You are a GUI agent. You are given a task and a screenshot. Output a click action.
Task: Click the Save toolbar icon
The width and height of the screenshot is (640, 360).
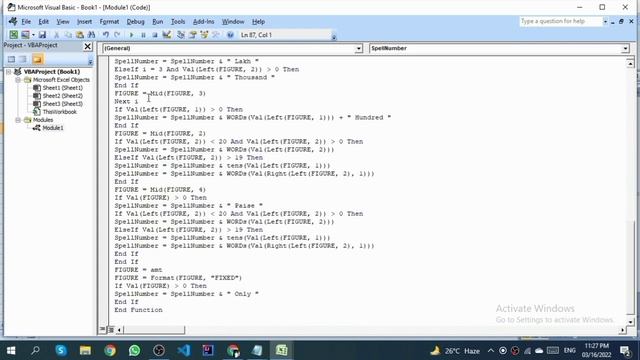[x=42, y=35]
